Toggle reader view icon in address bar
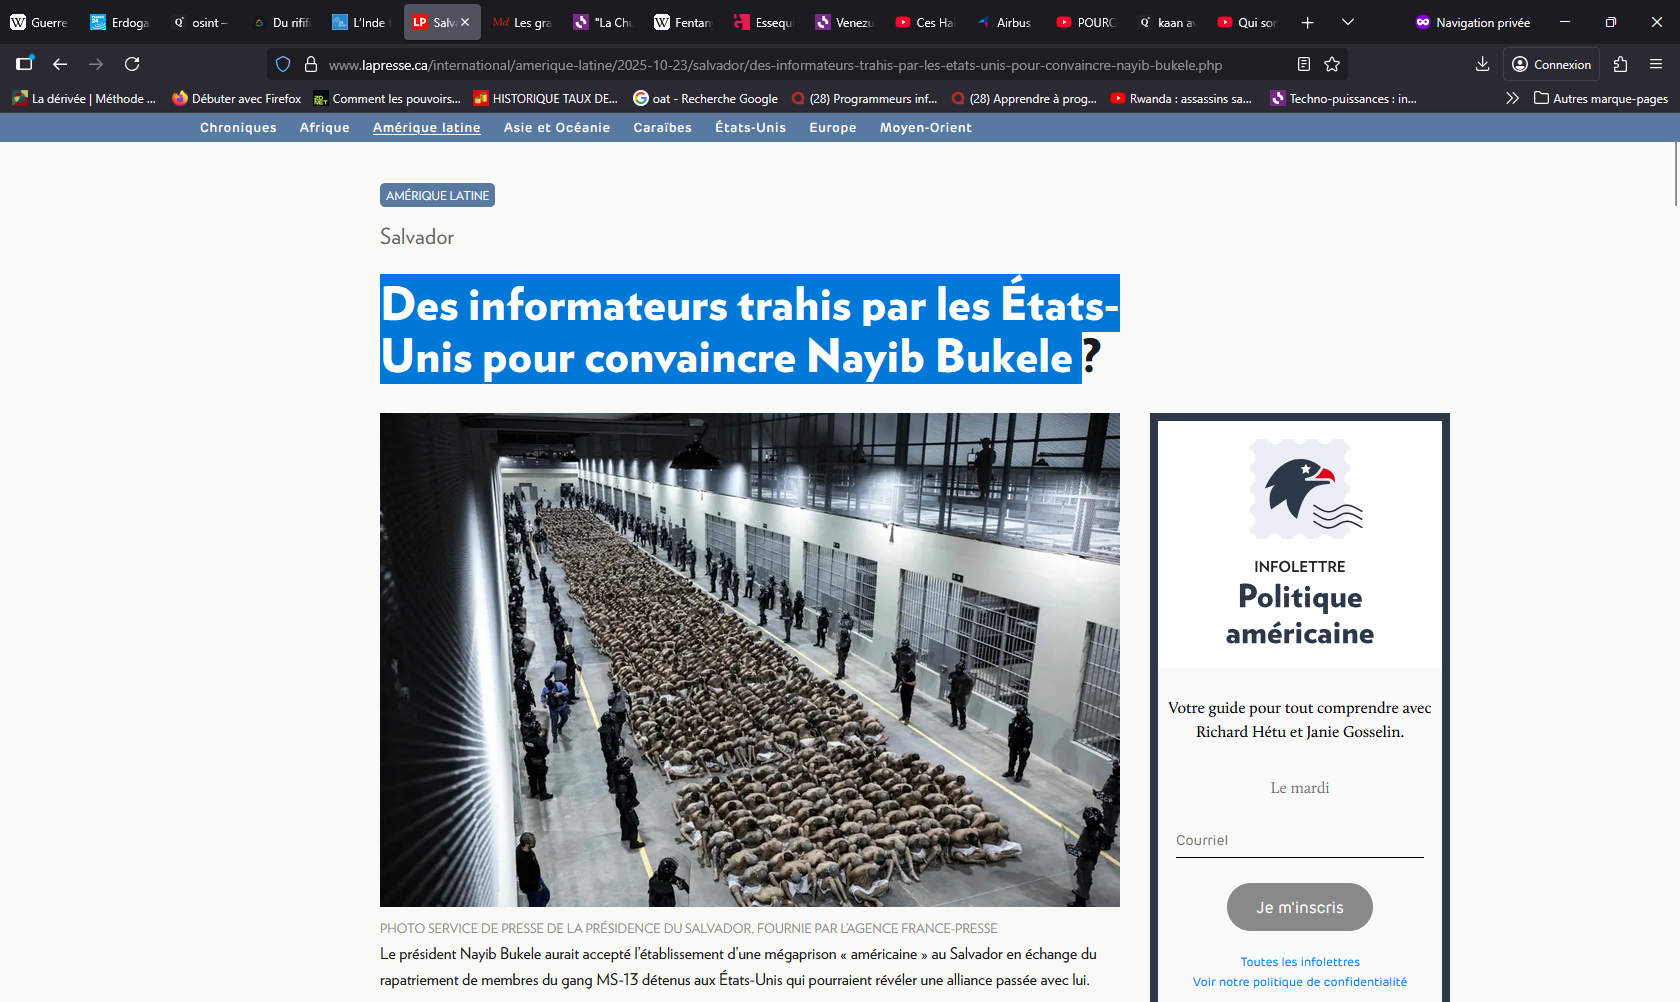The height and width of the screenshot is (1002, 1680). click(x=1304, y=64)
